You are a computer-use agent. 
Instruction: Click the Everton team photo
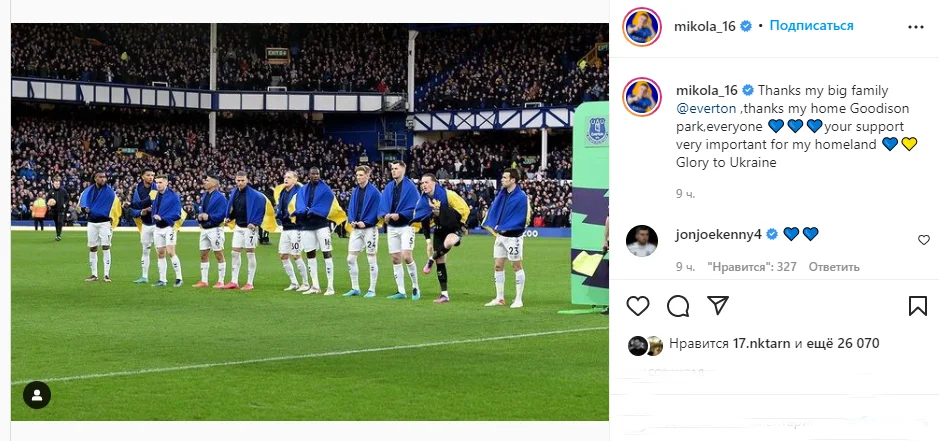click(309, 220)
